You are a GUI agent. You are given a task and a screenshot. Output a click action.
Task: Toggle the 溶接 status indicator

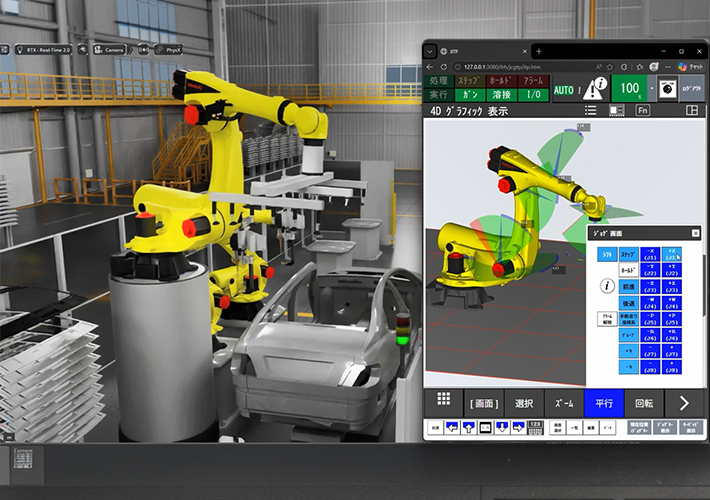[501, 95]
